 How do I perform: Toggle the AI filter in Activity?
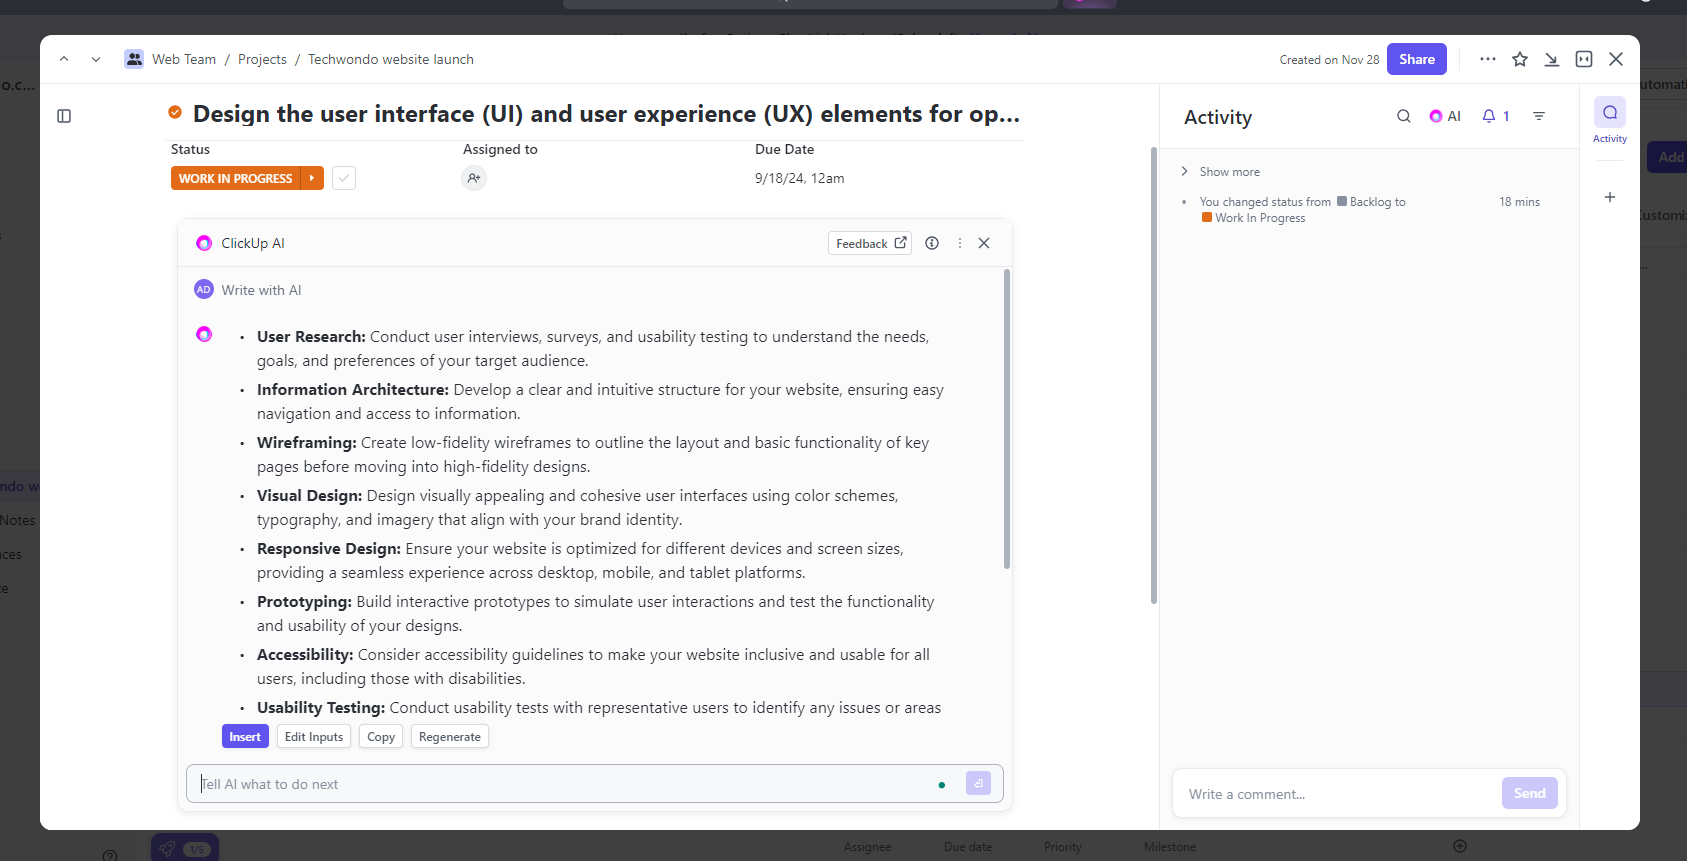(x=1445, y=116)
